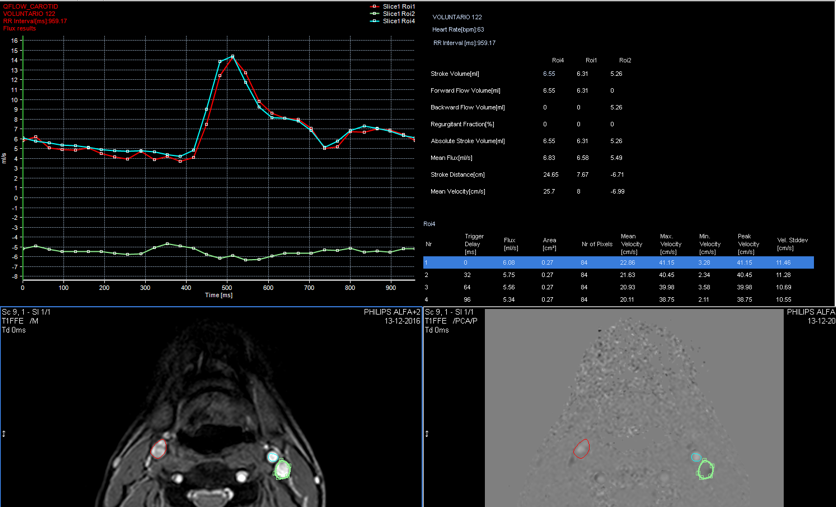836x507 pixels.
Task: Click the QFLOW_CAROTID title above the graph
Action: (x=30, y=6)
